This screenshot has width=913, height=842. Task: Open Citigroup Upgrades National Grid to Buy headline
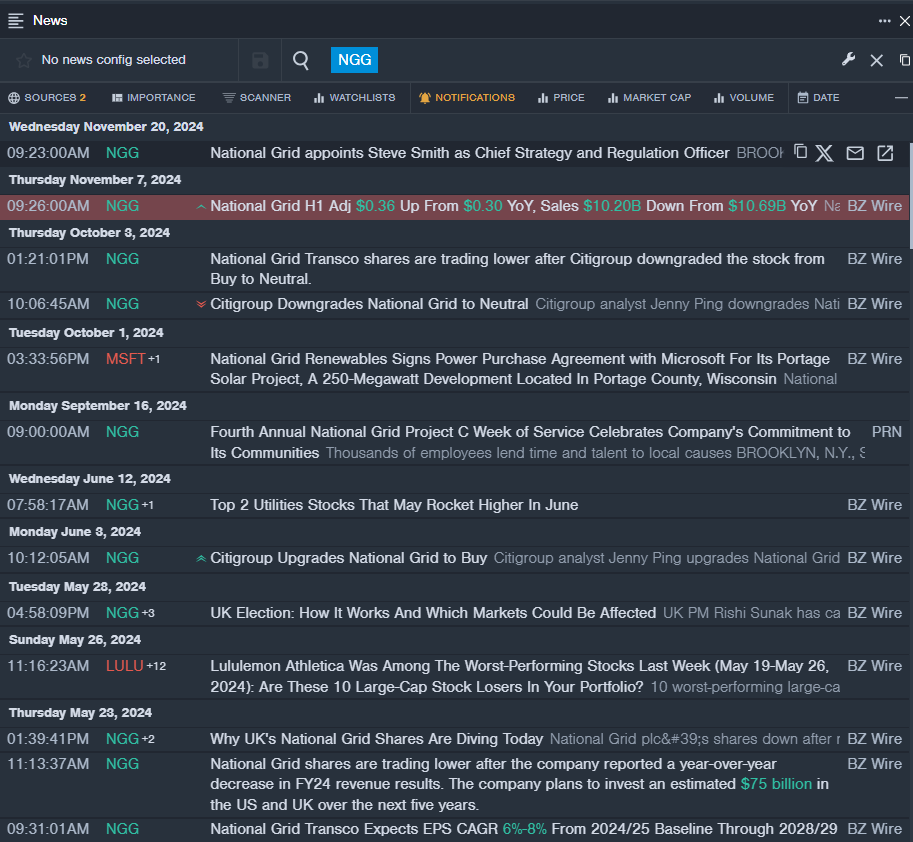(348, 558)
